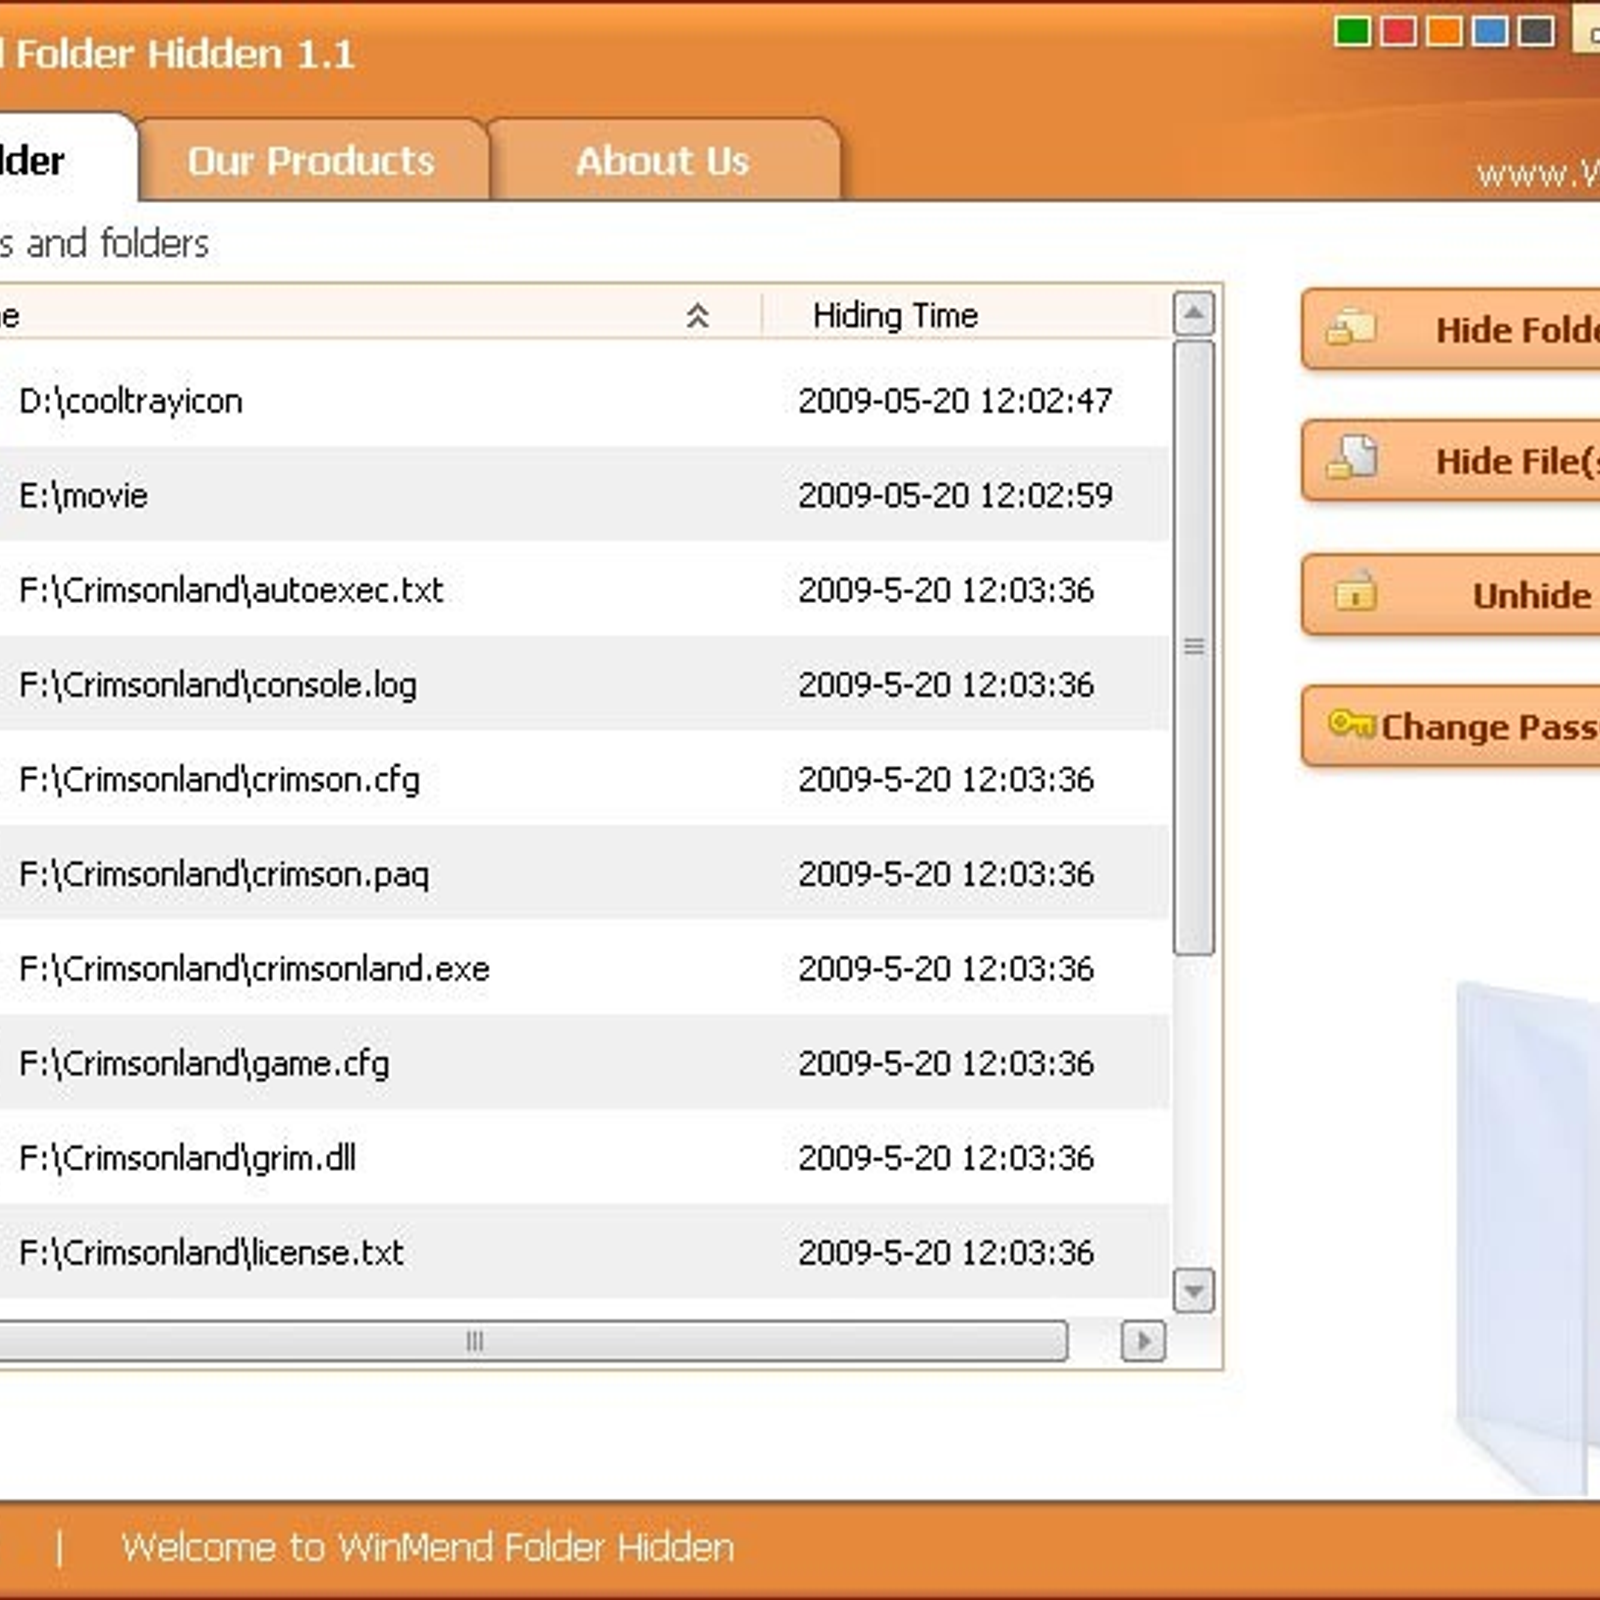Select the D:\cooltrayicon row
This screenshot has height=1600, width=1600.
coord(584,401)
